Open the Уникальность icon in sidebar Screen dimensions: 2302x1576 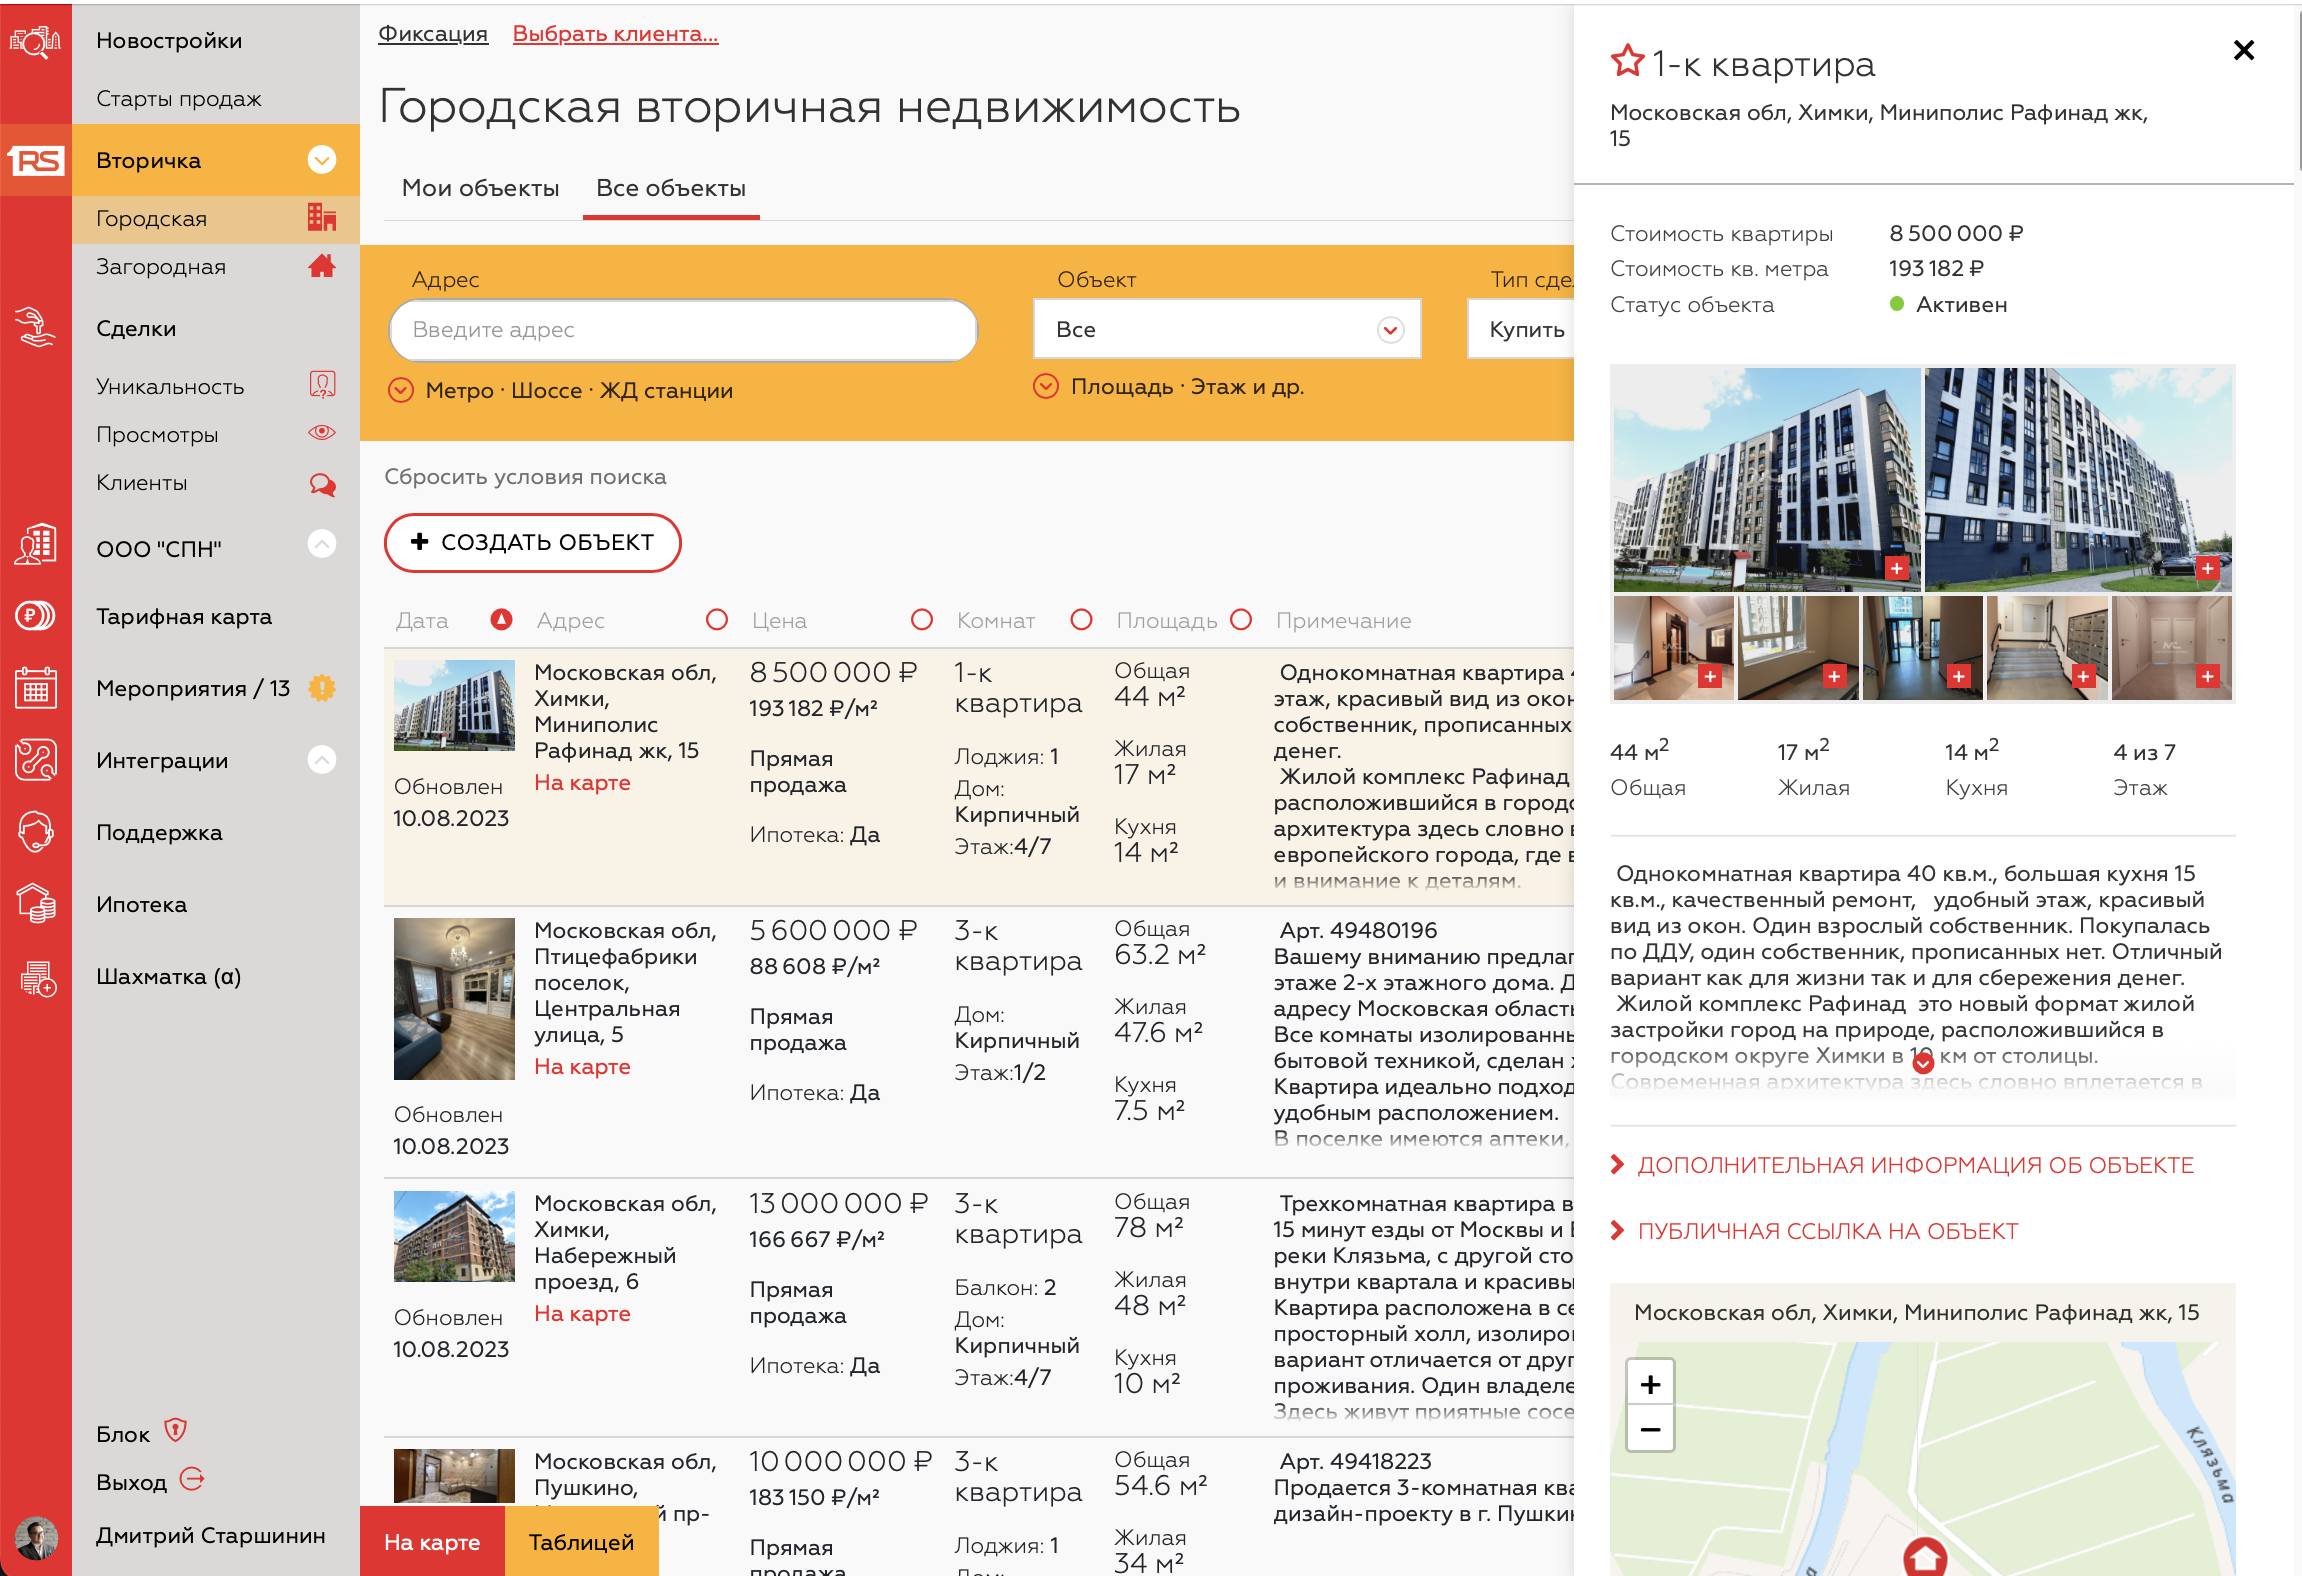click(x=321, y=385)
